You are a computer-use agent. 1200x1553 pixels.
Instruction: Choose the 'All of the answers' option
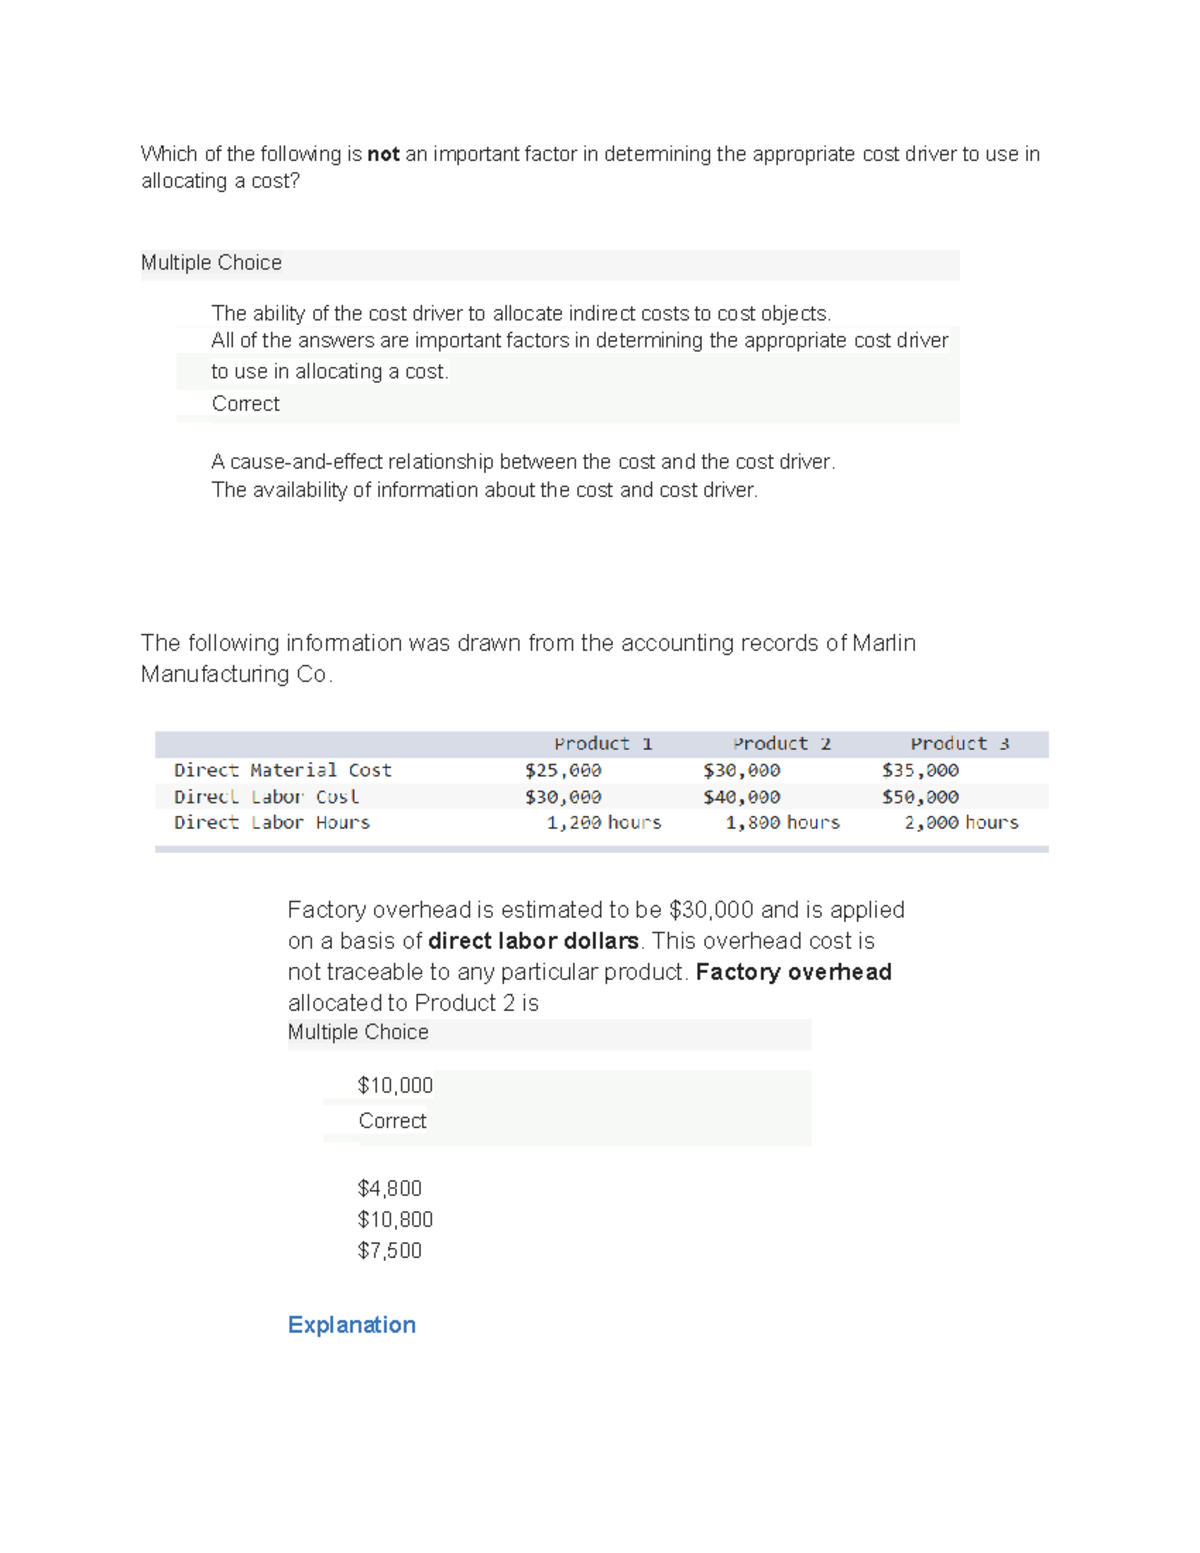(x=580, y=356)
